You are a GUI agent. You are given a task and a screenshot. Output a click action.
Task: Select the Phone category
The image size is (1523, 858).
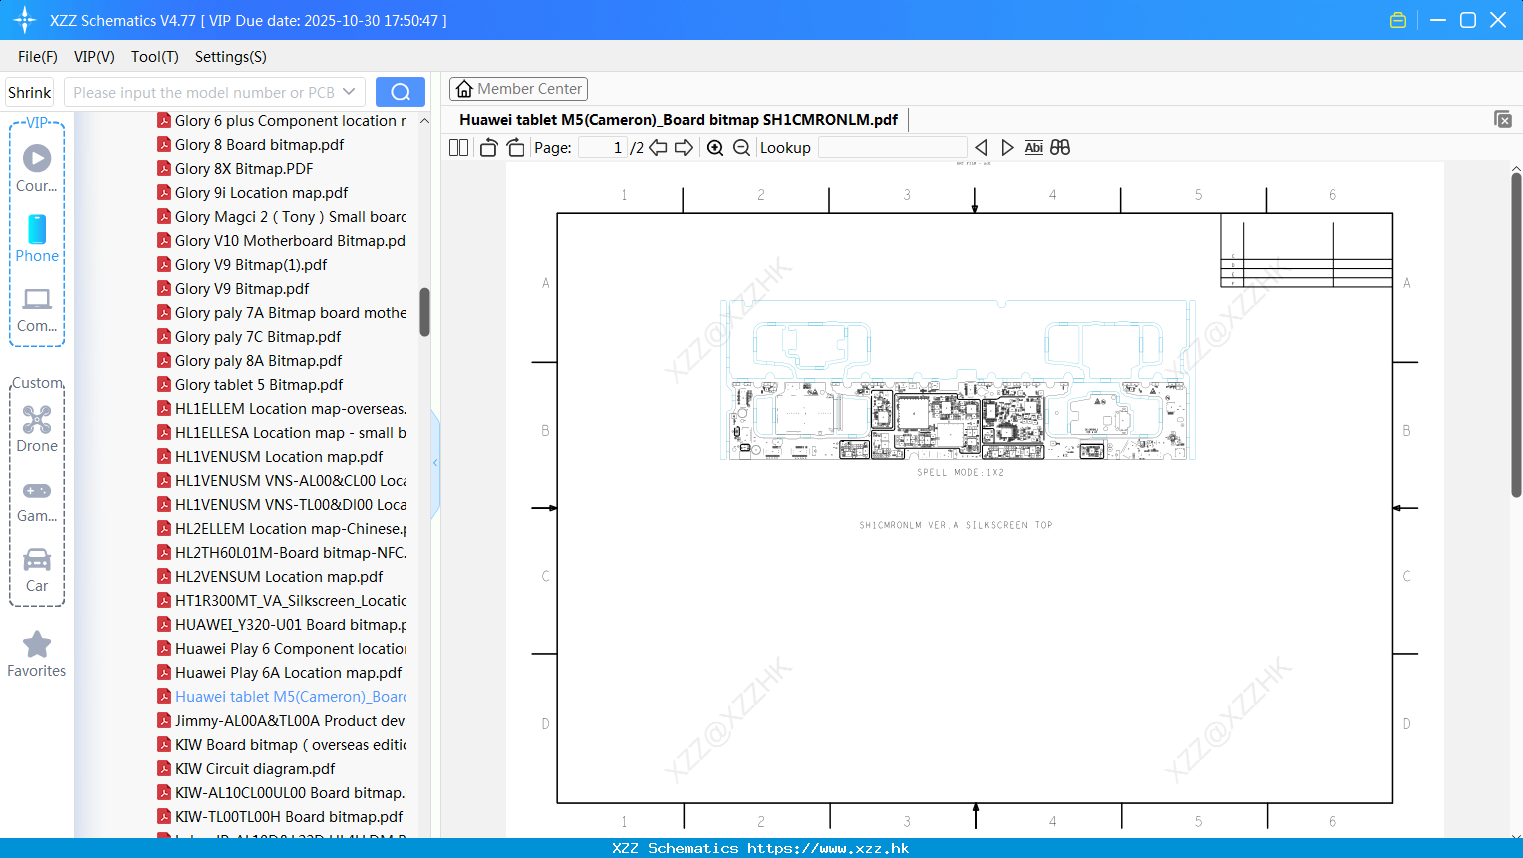(x=37, y=239)
